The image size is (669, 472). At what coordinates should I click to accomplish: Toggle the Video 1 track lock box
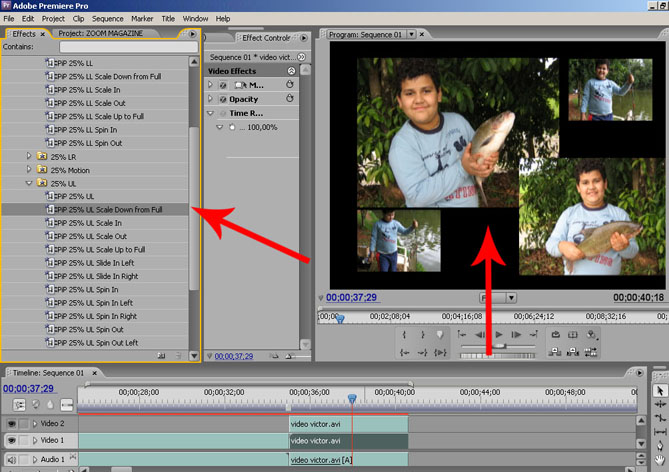point(25,440)
